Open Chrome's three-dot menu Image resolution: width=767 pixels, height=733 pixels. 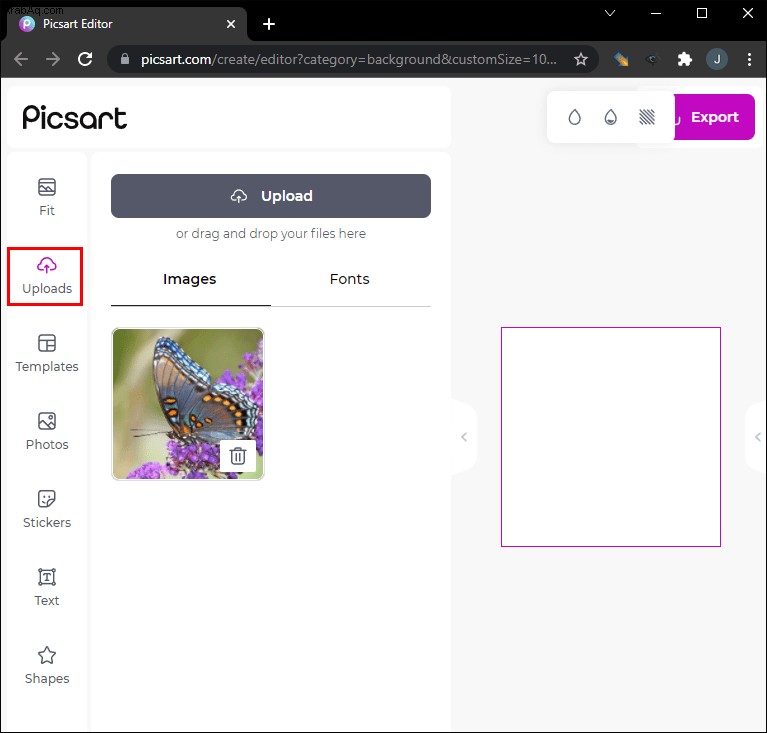coord(749,59)
